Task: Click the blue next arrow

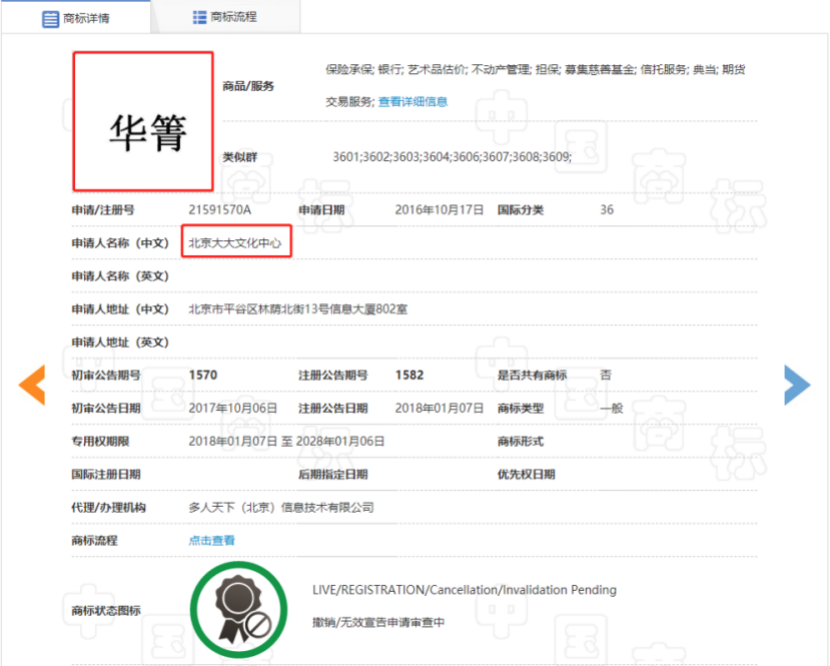Action: point(797,385)
